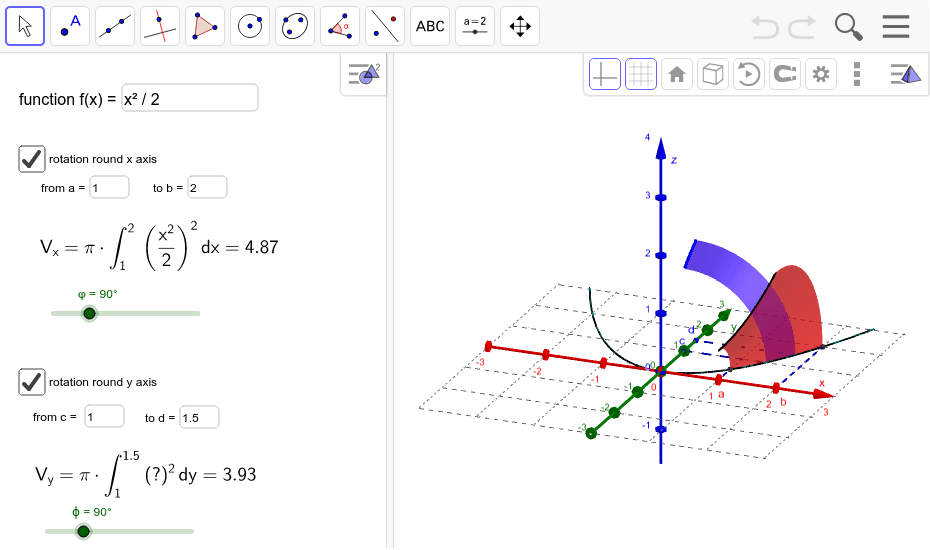Click the Vy integral formula text
930x550 pixels.
click(x=146, y=474)
